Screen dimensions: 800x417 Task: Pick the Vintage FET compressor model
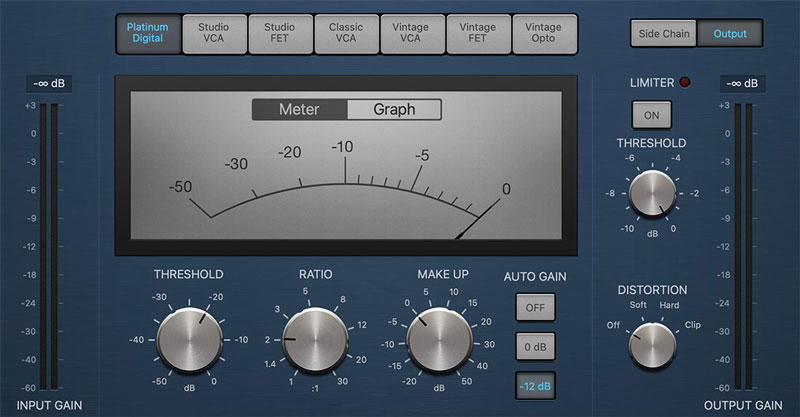477,33
